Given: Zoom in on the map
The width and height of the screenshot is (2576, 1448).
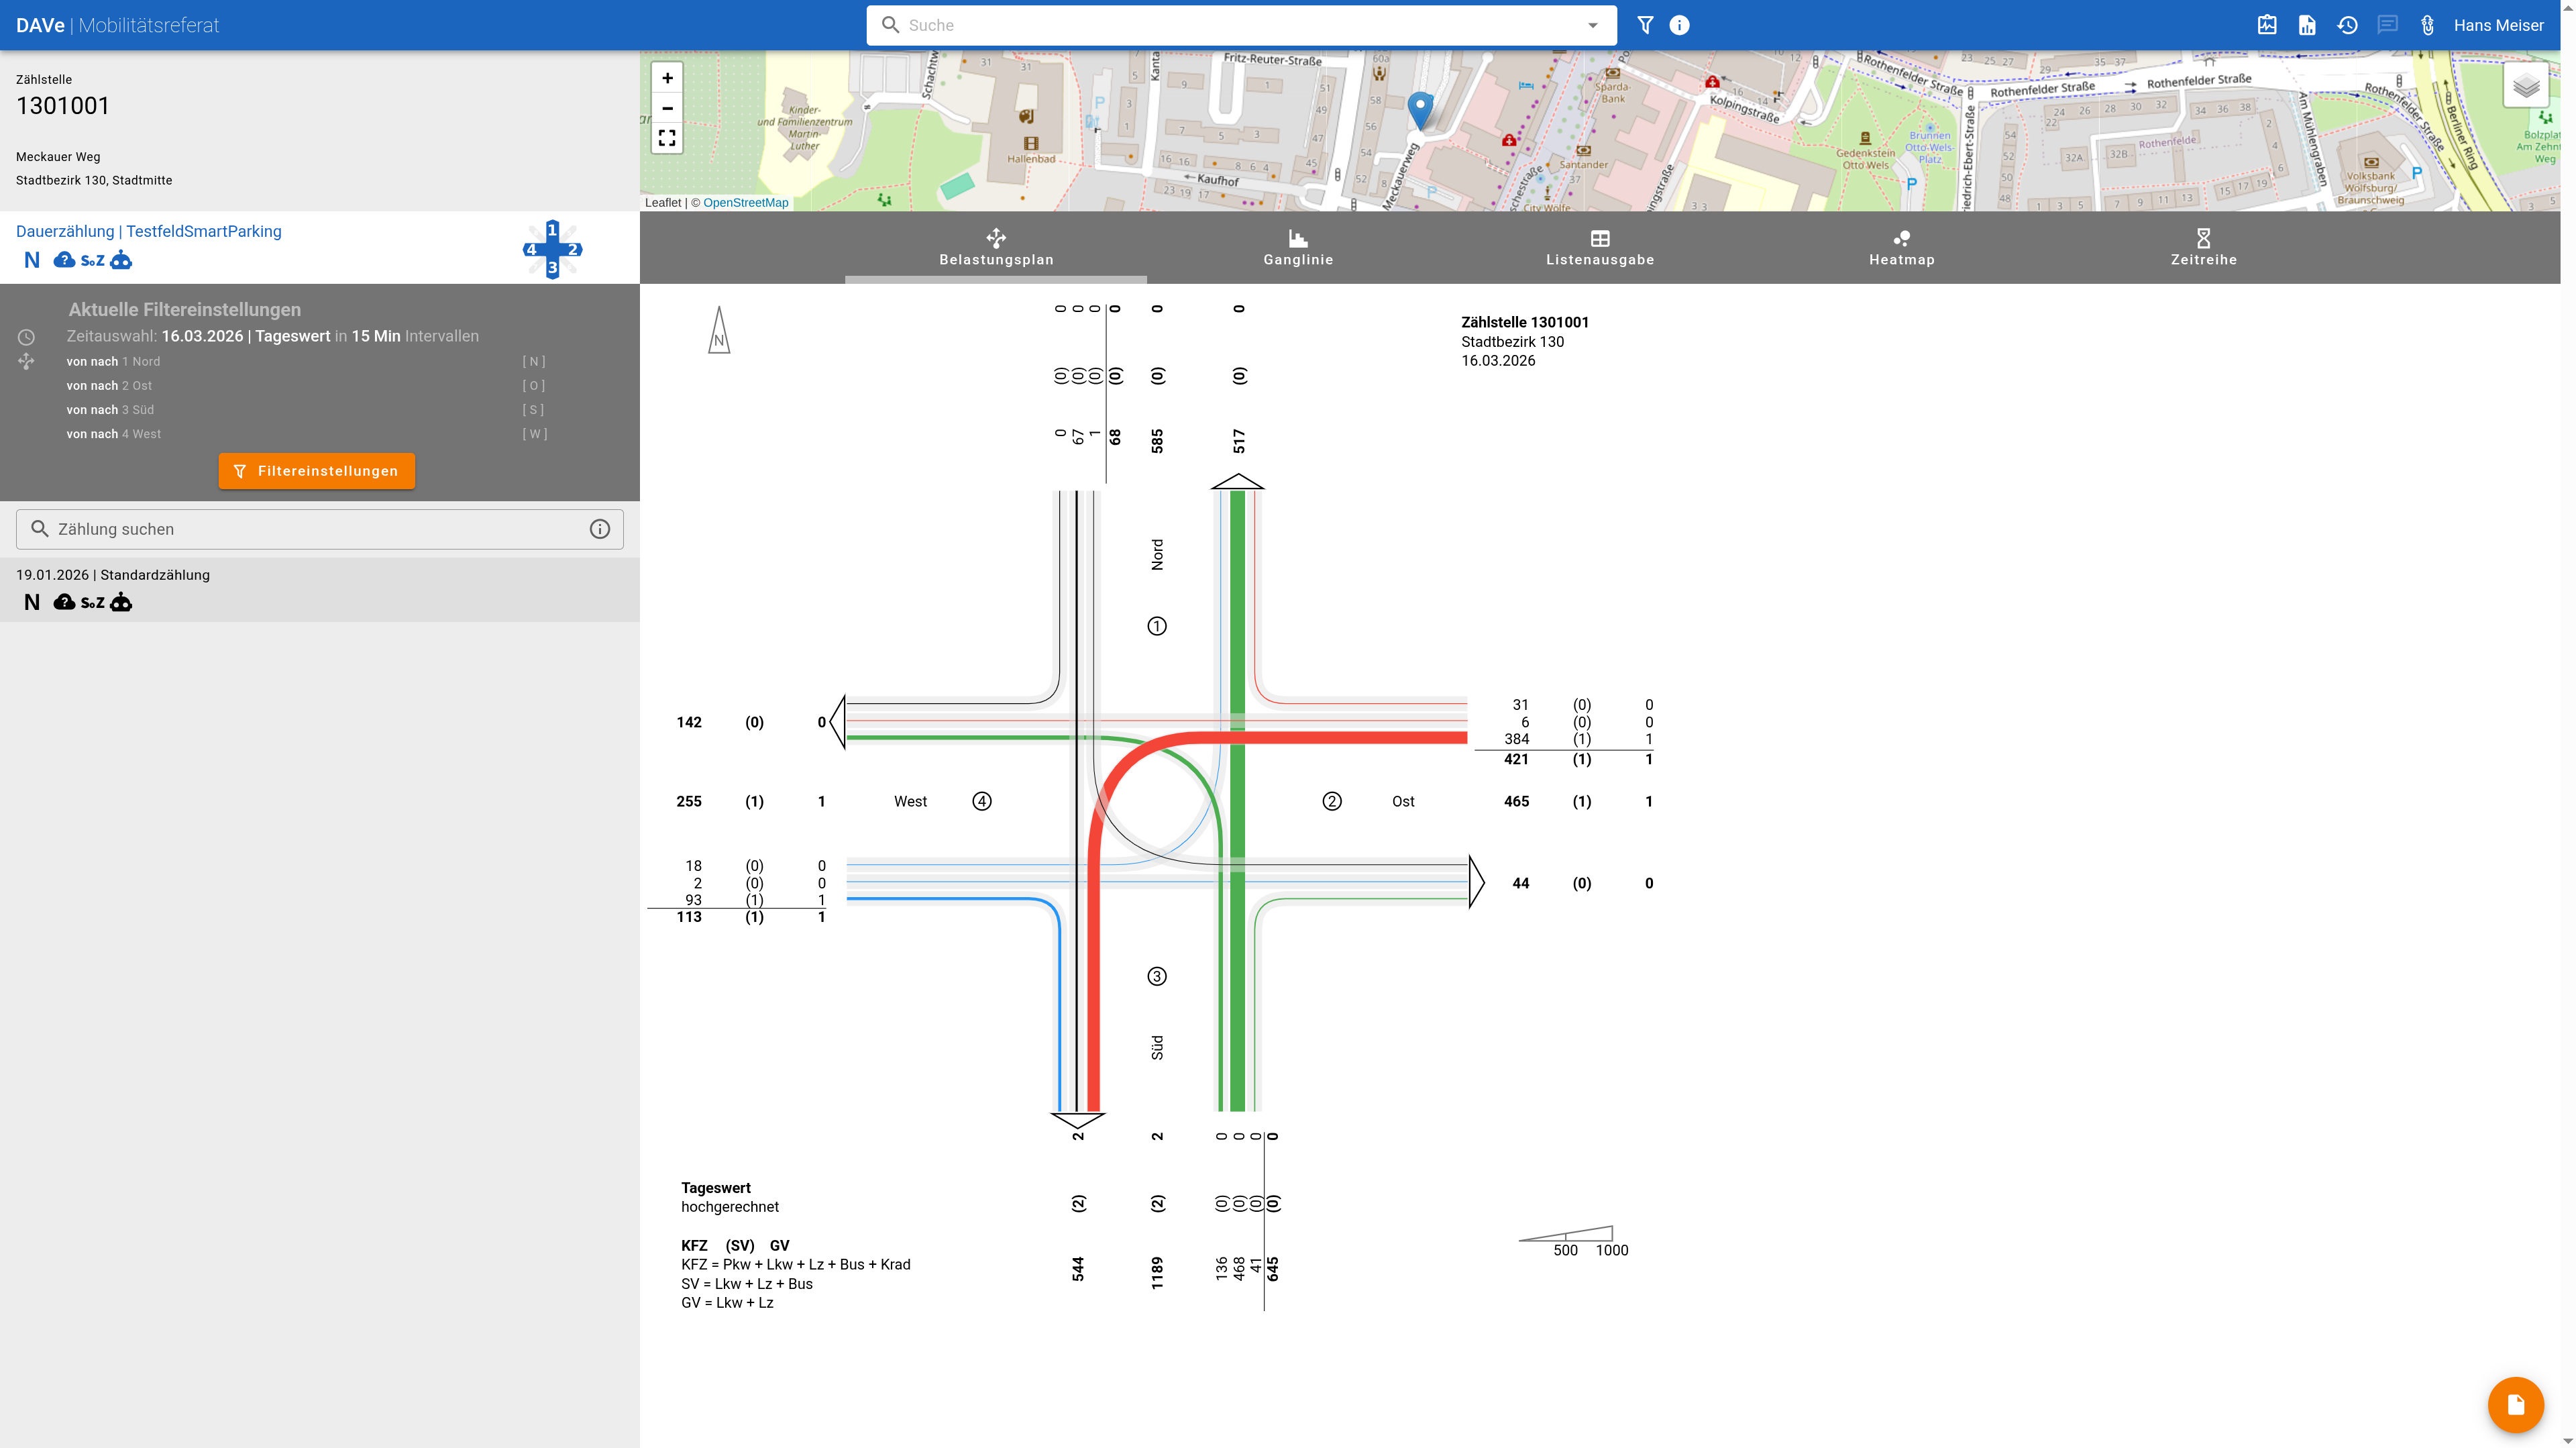Looking at the screenshot, I should [x=667, y=78].
